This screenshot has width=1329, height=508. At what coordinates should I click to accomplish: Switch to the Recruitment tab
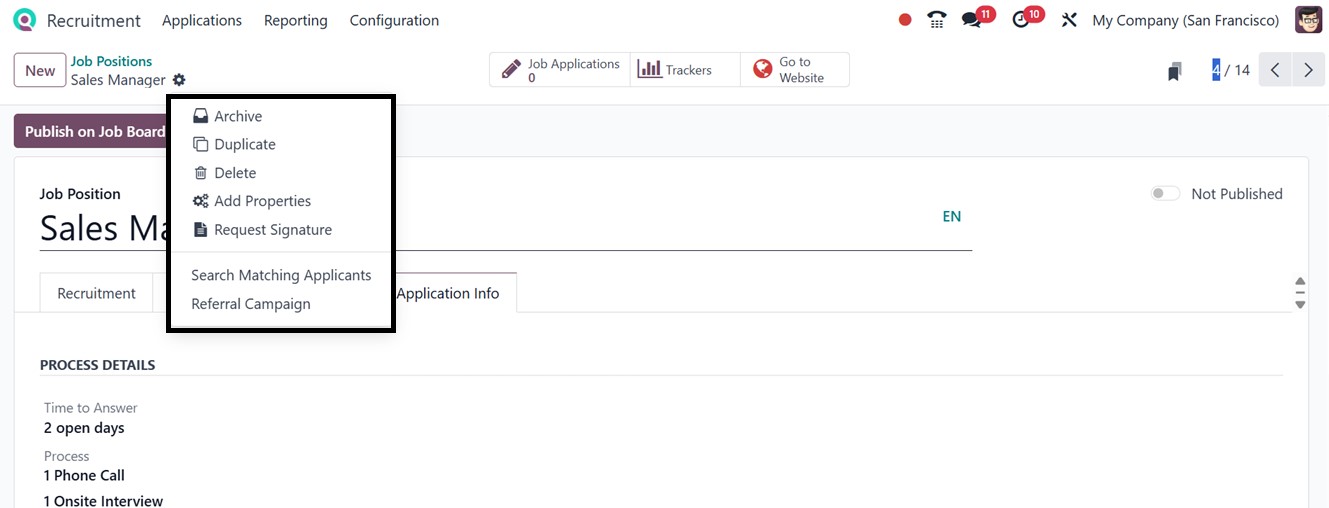[96, 293]
